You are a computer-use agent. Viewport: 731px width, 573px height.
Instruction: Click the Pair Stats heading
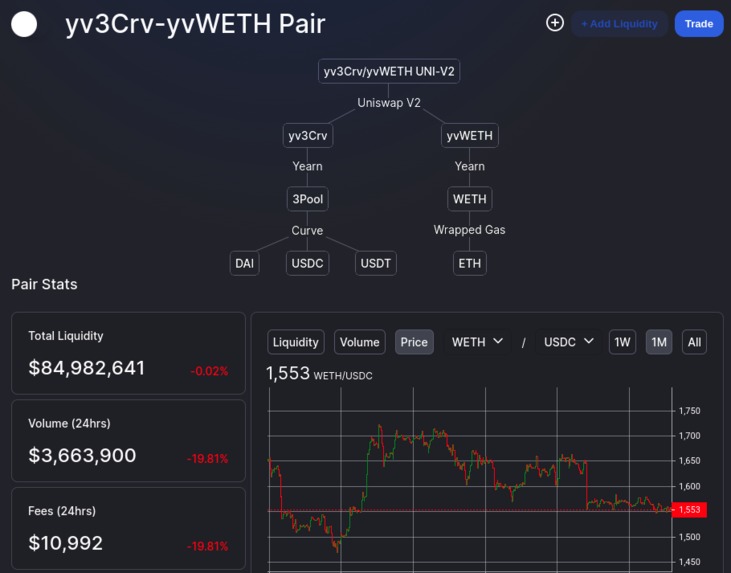click(44, 284)
